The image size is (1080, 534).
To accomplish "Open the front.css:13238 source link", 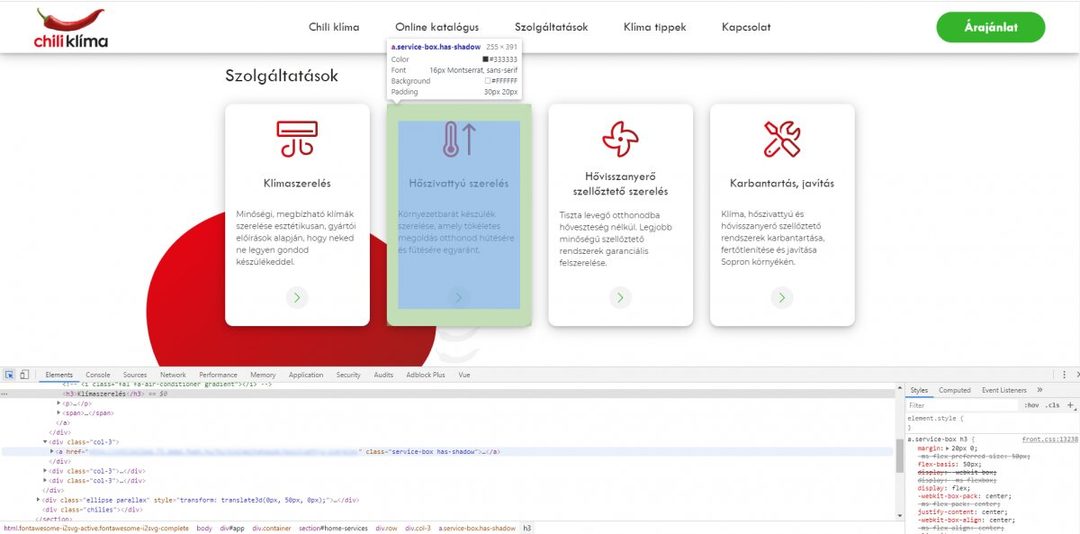I will (1050, 439).
